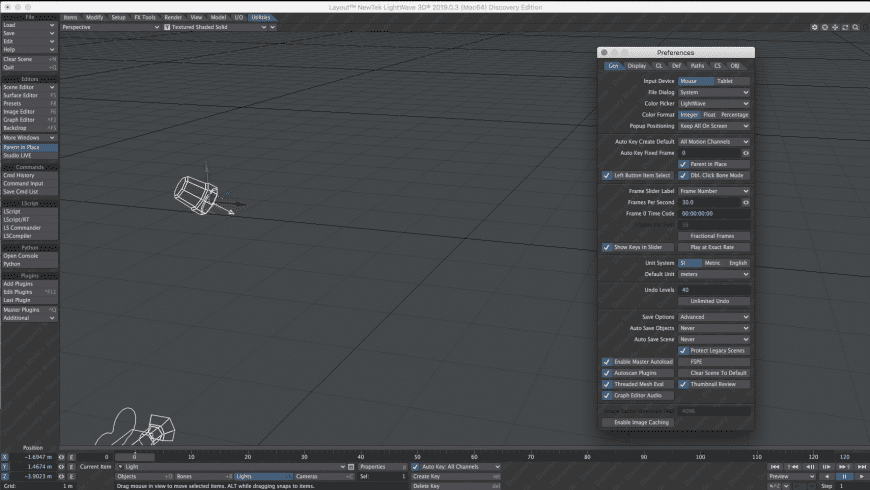Screen dimensions: 870x490
Task: Expand the Perspective view type dropdown
Action: click(x=110, y=27)
